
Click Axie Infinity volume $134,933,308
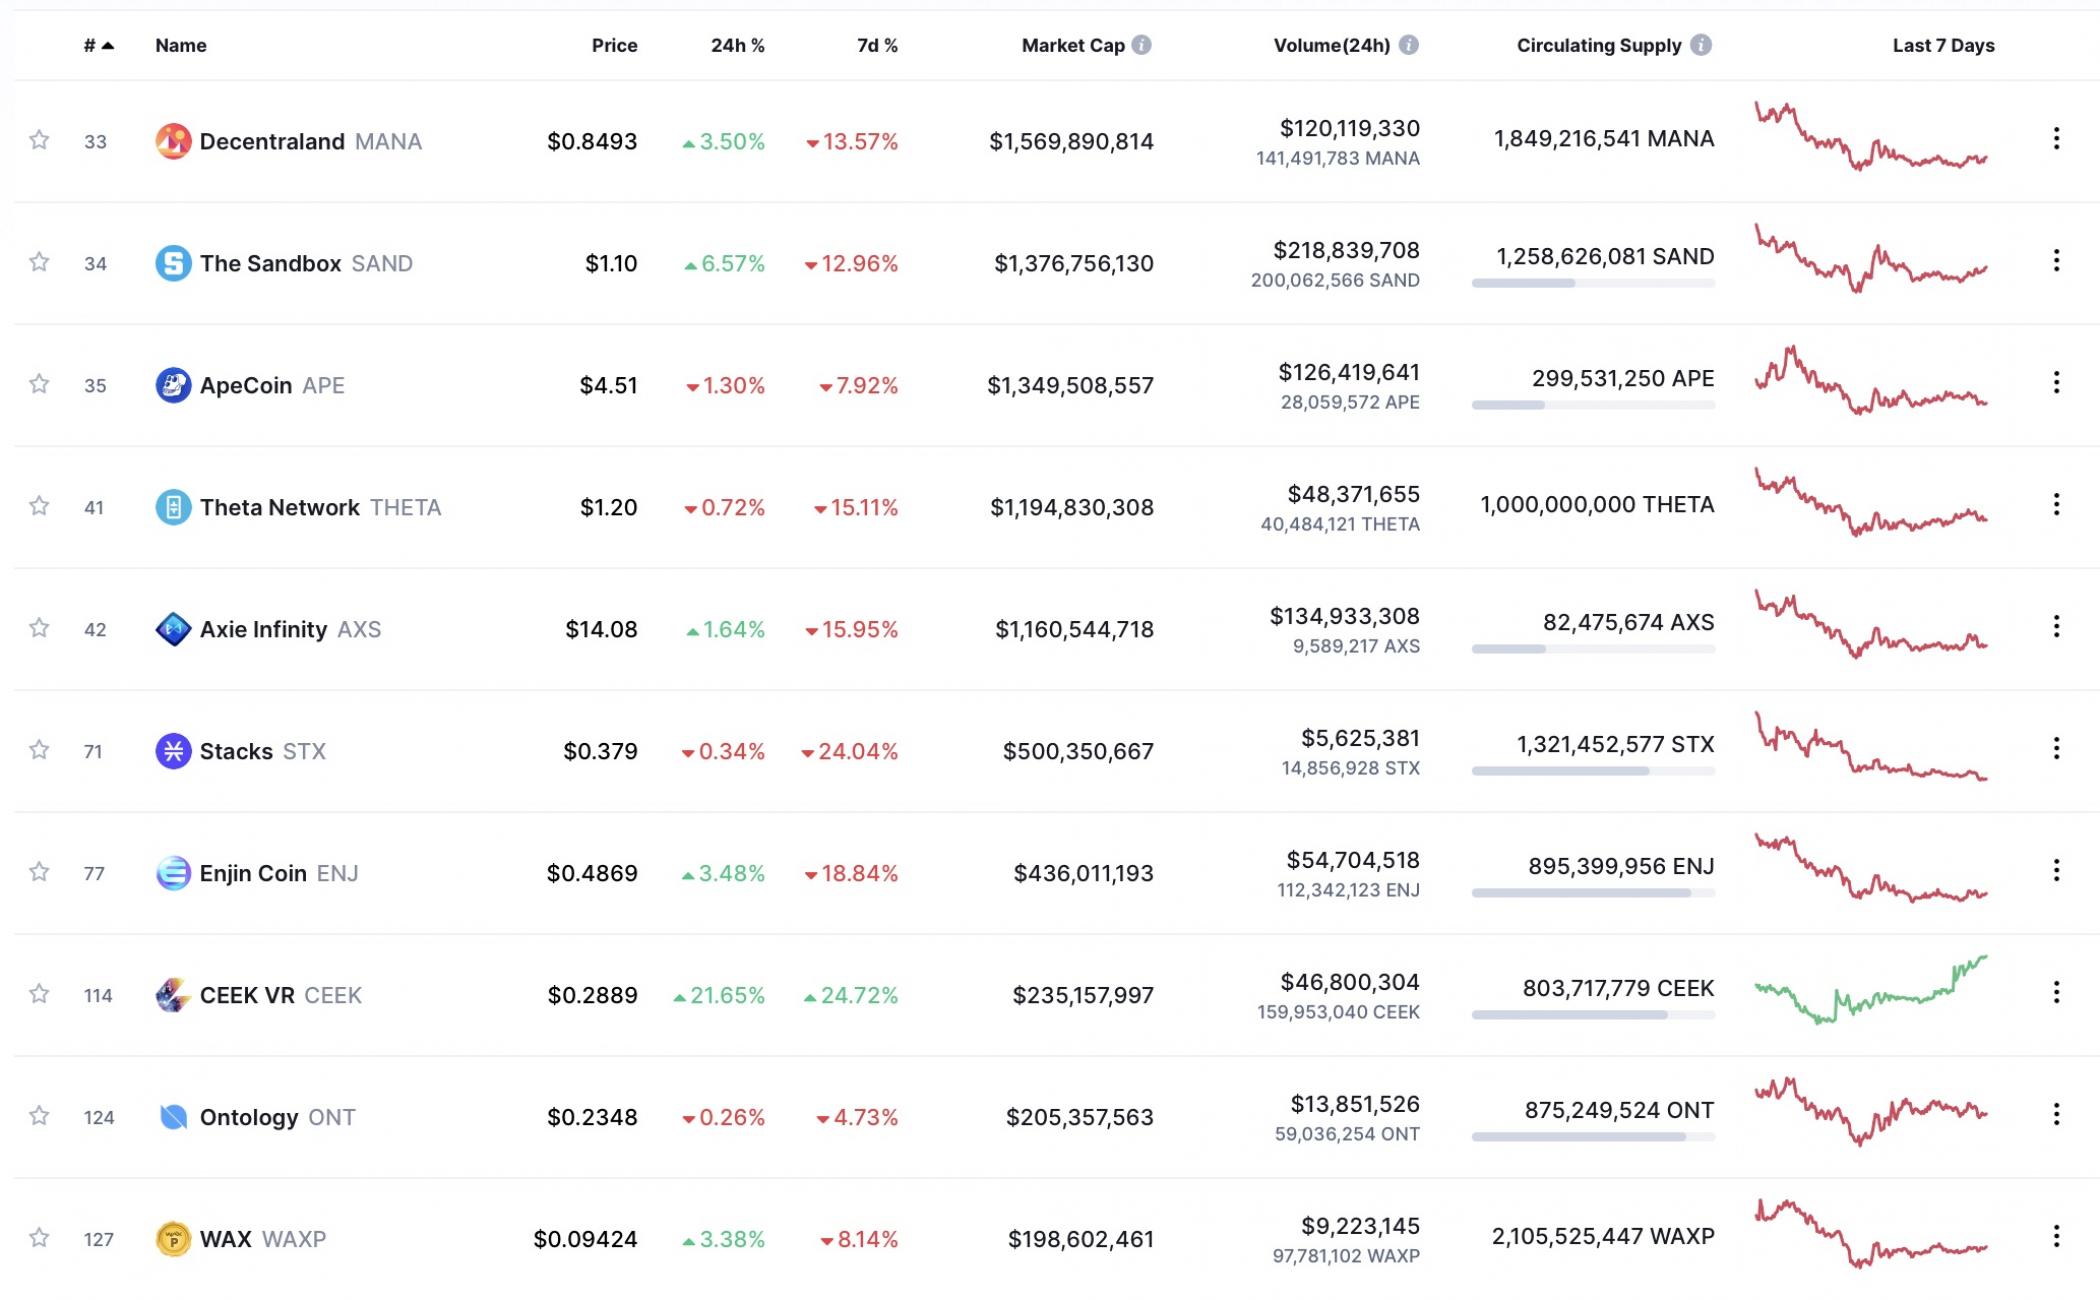(1344, 616)
